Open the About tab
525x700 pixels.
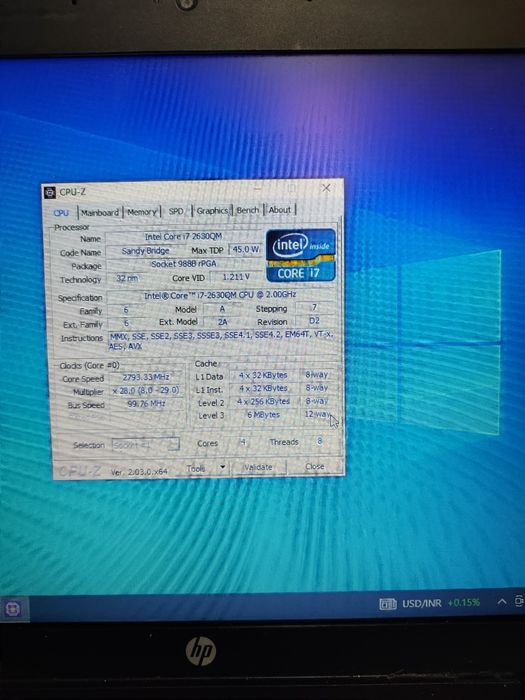coord(280,209)
